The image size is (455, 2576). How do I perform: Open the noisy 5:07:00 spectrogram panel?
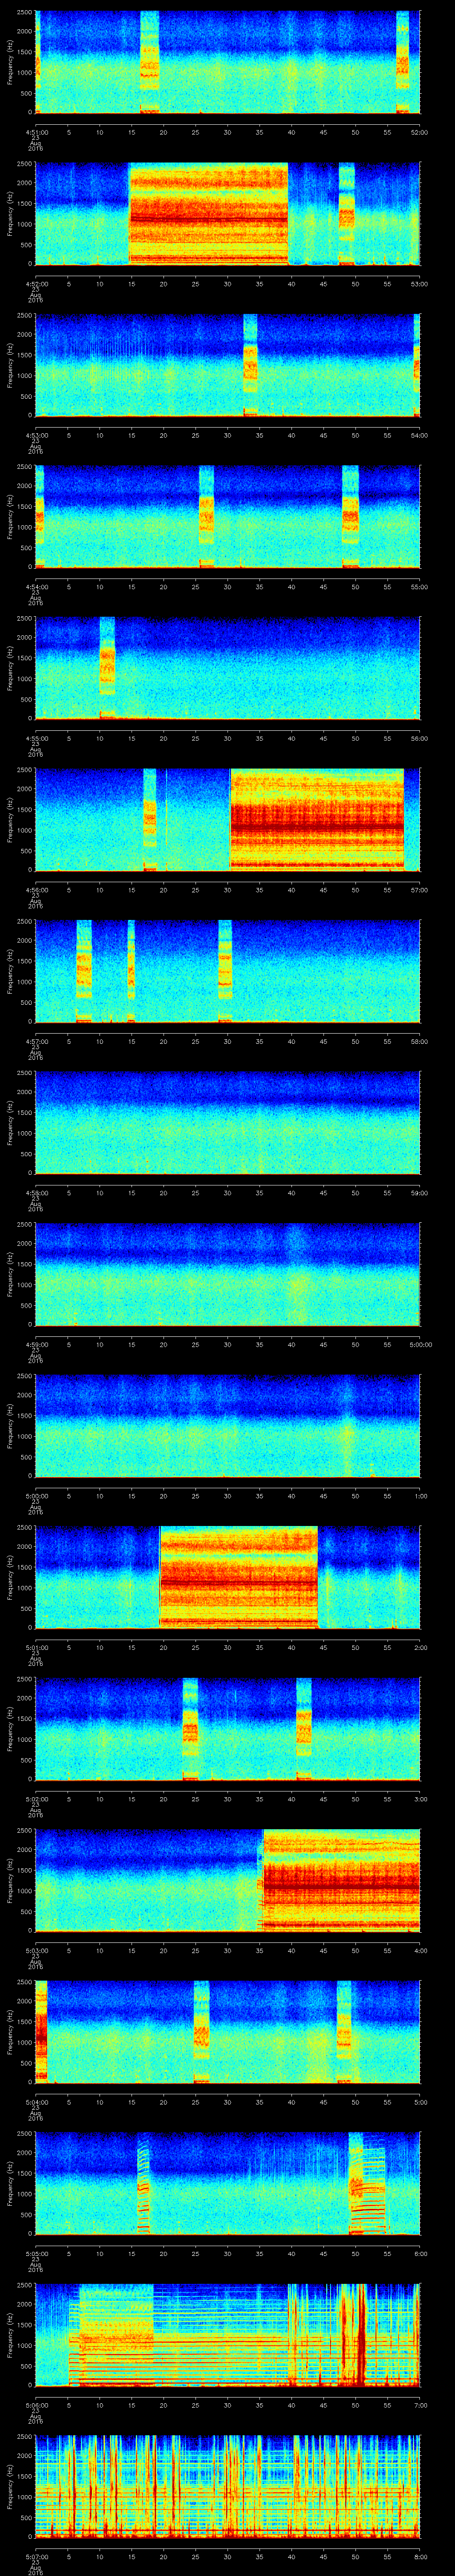pos(228,2486)
